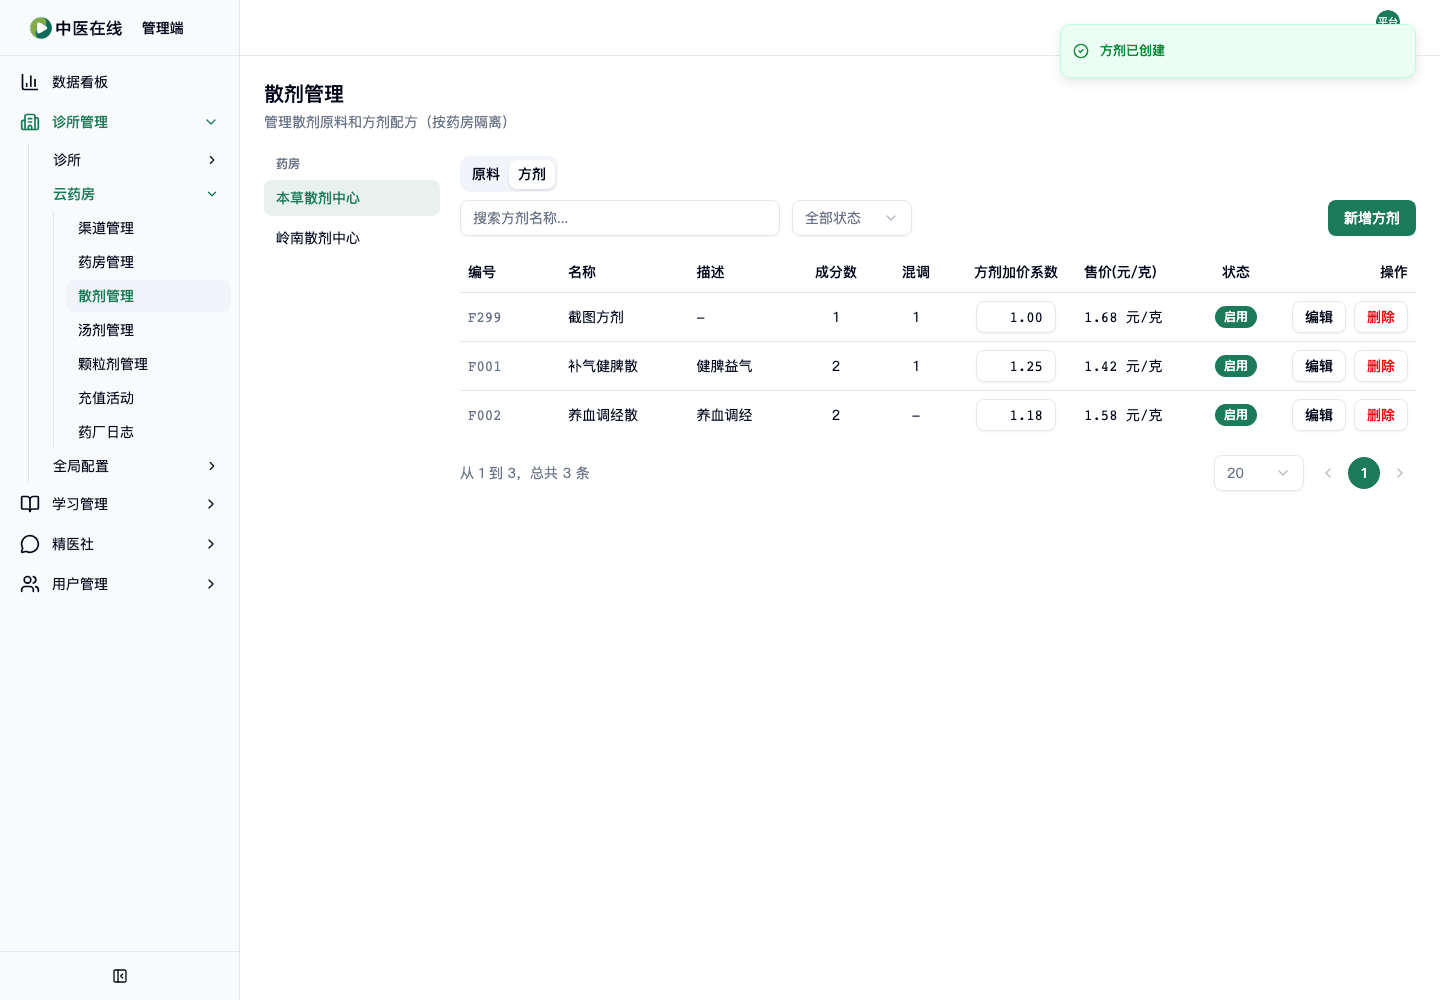1440x1000 pixels.
Task: Click the 用户管理 people icon
Action: (x=30, y=584)
